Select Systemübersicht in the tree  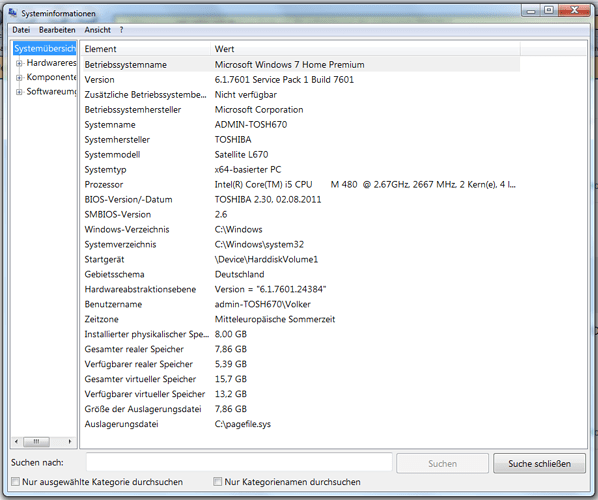click(x=45, y=48)
